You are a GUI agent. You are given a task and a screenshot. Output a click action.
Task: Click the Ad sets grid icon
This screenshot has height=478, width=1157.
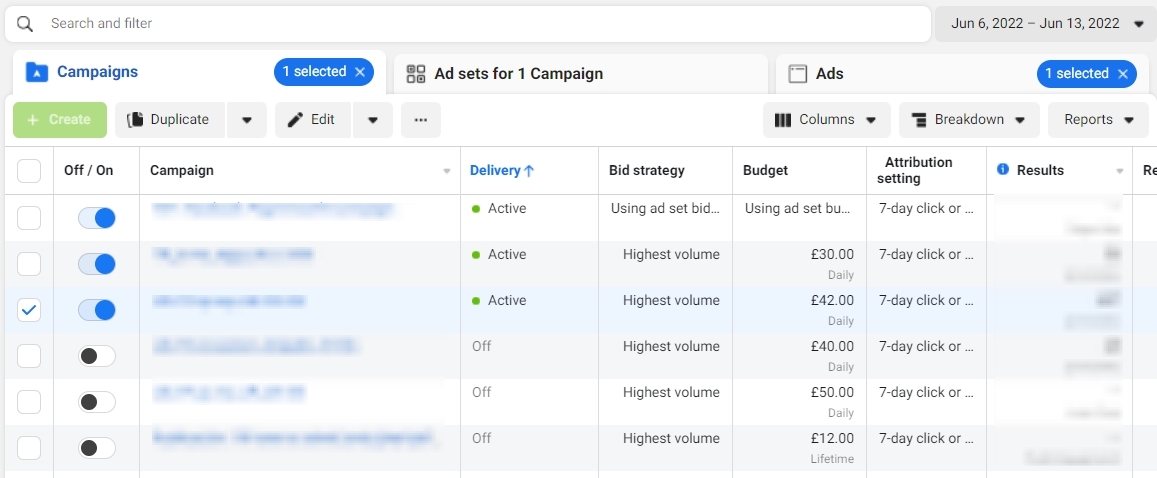(416, 74)
